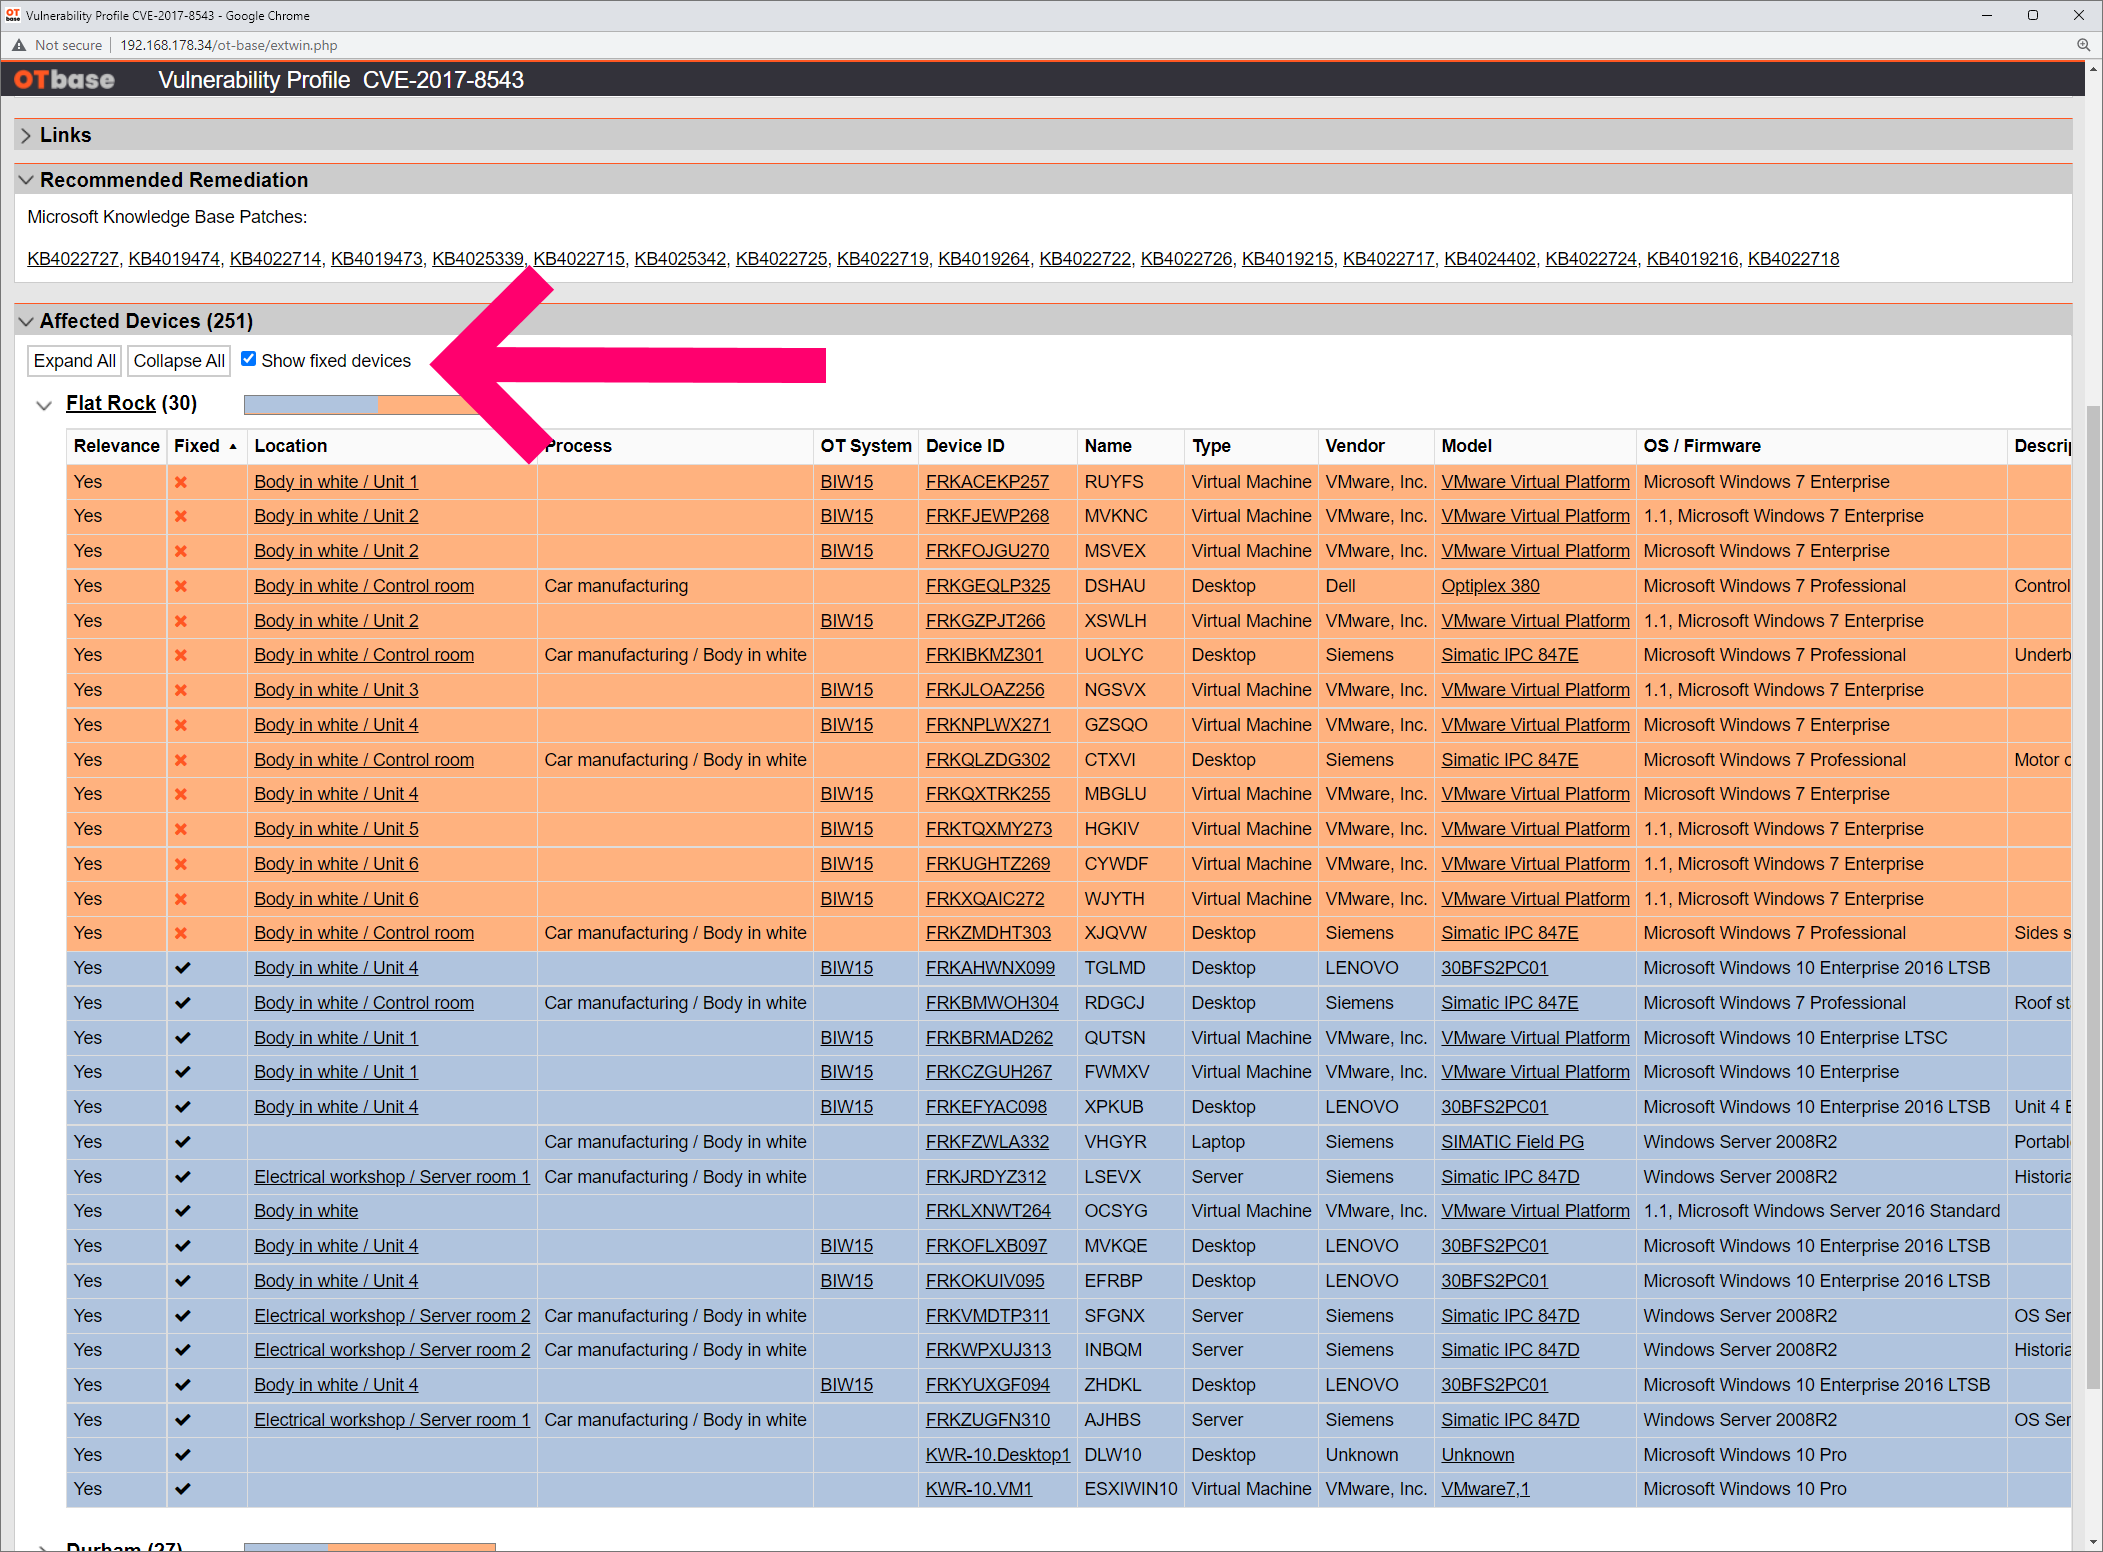Click the Chrome zoom magnifier icon
This screenshot has width=2103, height=1552.
[2083, 45]
